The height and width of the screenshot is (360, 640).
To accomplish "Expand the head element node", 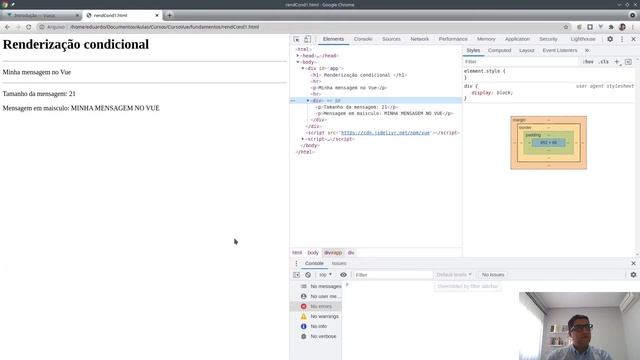I will [x=298, y=56].
